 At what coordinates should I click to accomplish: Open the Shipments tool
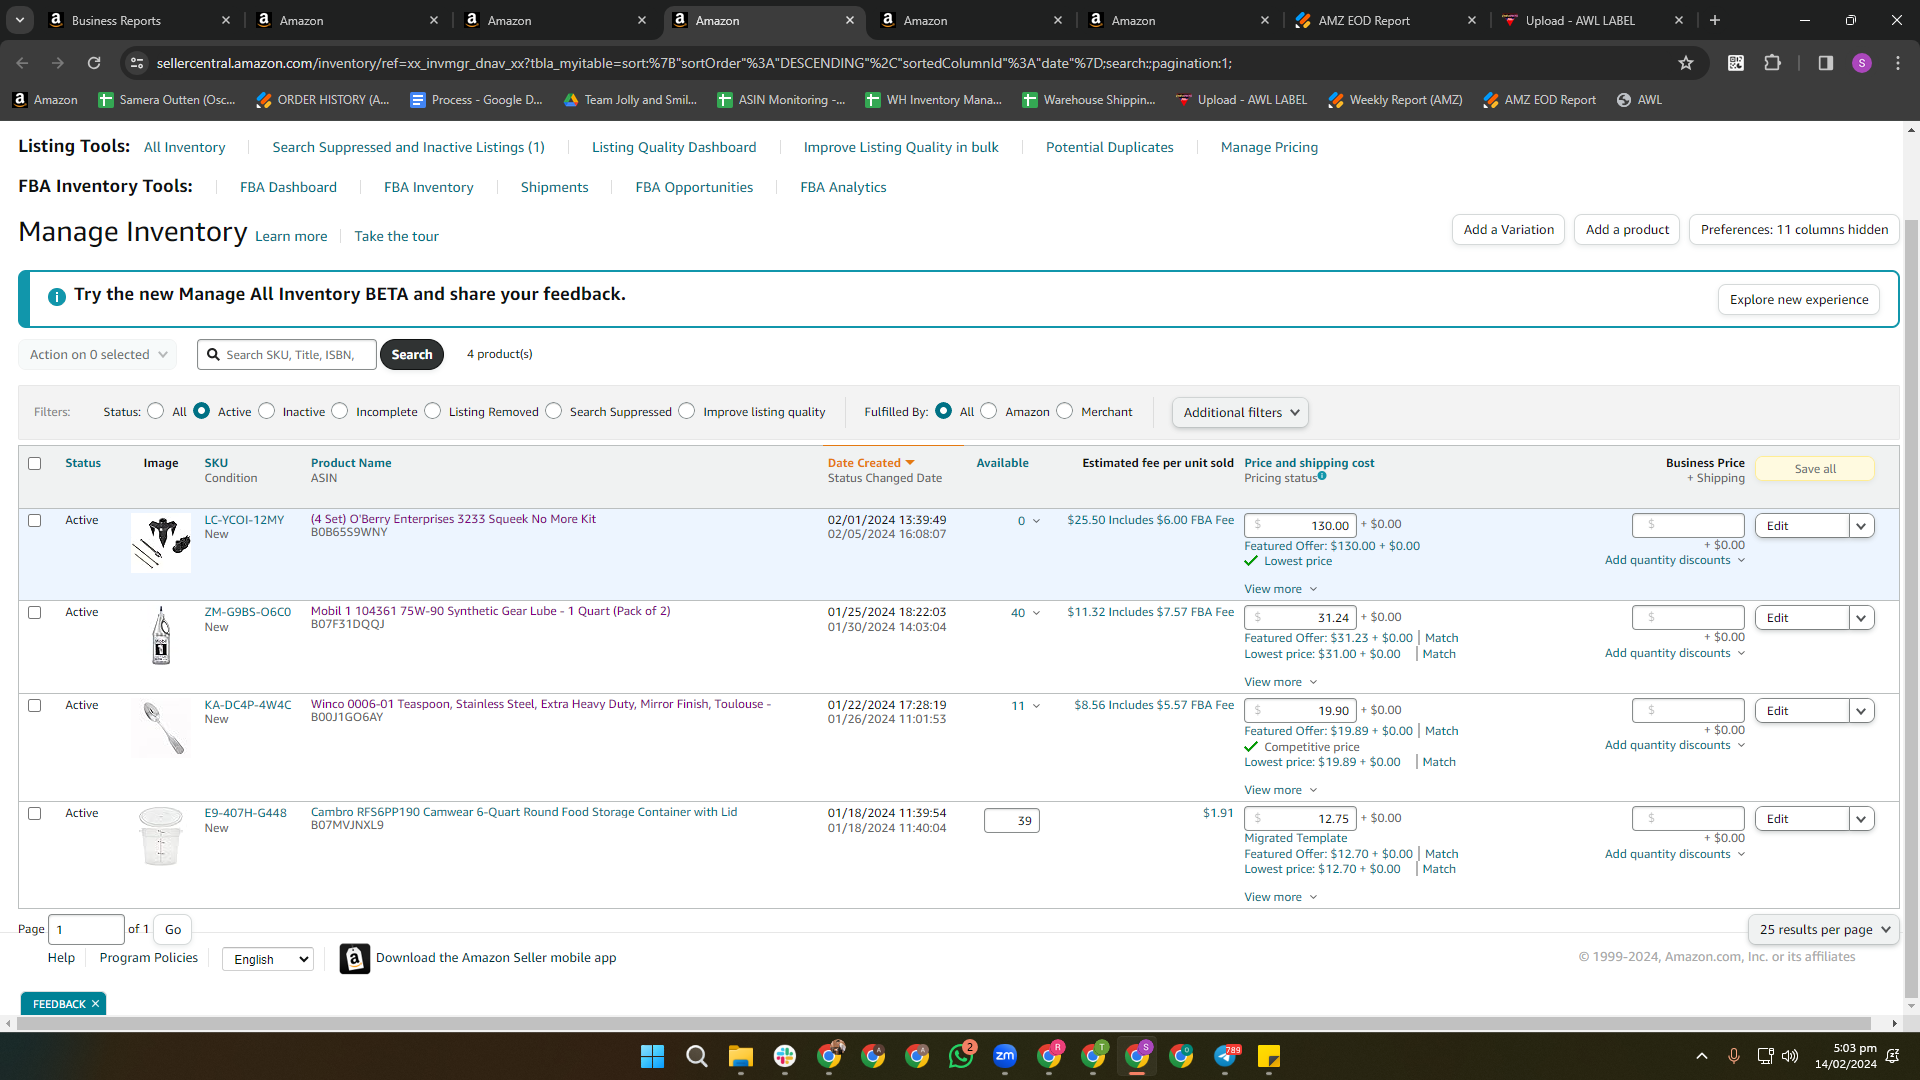pyautogui.click(x=554, y=187)
